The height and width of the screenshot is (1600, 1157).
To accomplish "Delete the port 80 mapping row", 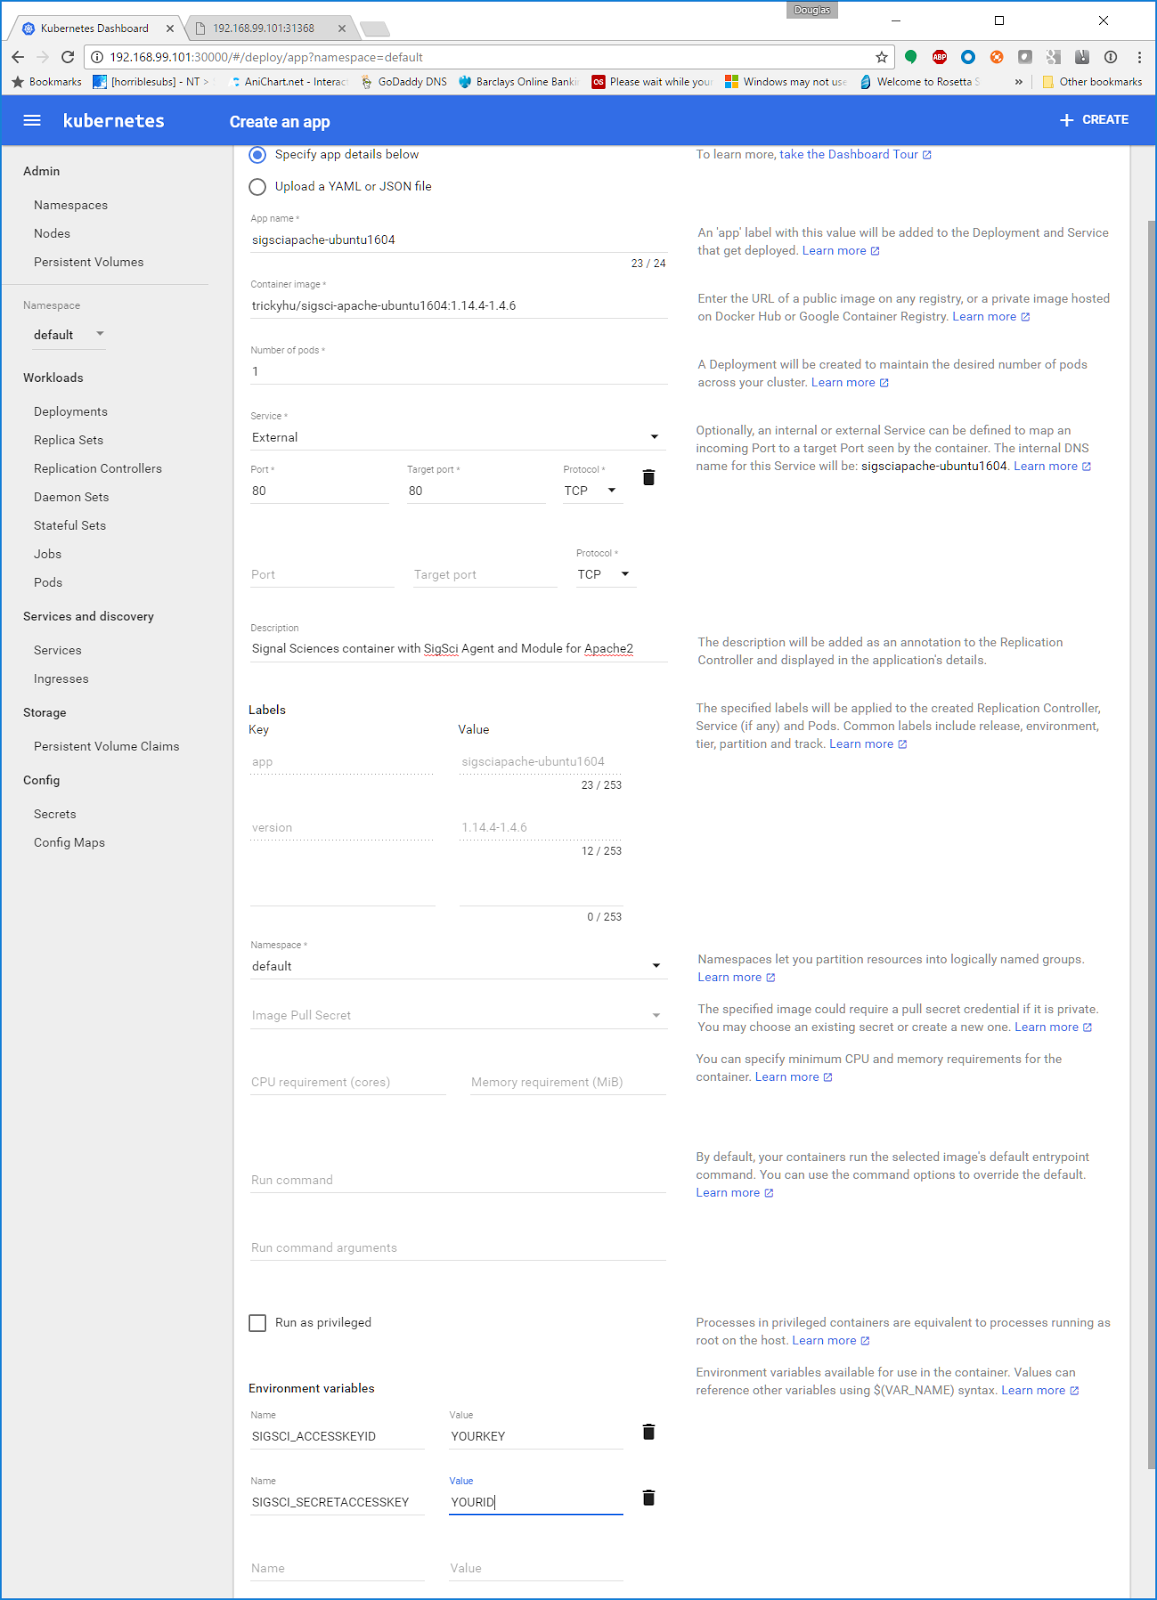I will tap(648, 478).
